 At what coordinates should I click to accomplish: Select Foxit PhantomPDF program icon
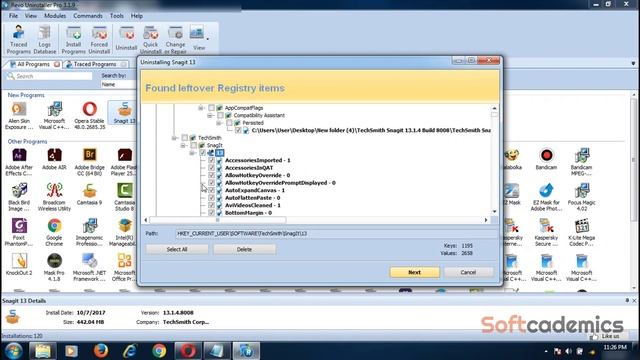tap(19, 232)
